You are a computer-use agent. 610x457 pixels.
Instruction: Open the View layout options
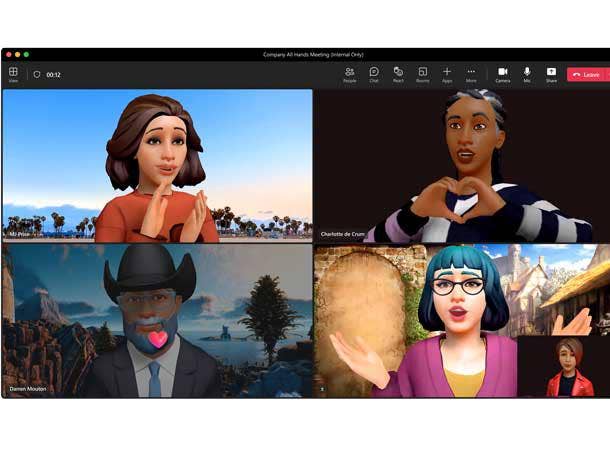[13, 73]
